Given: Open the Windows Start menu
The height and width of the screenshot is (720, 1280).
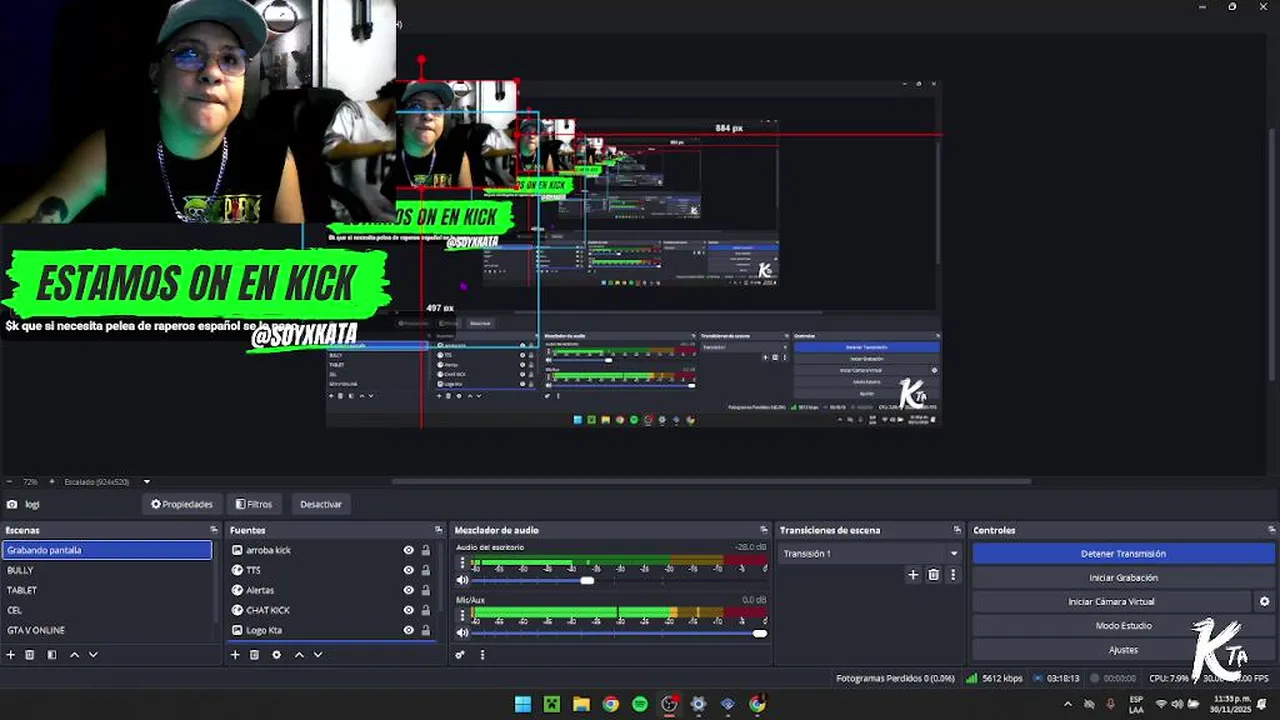Looking at the screenshot, I should (522, 704).
